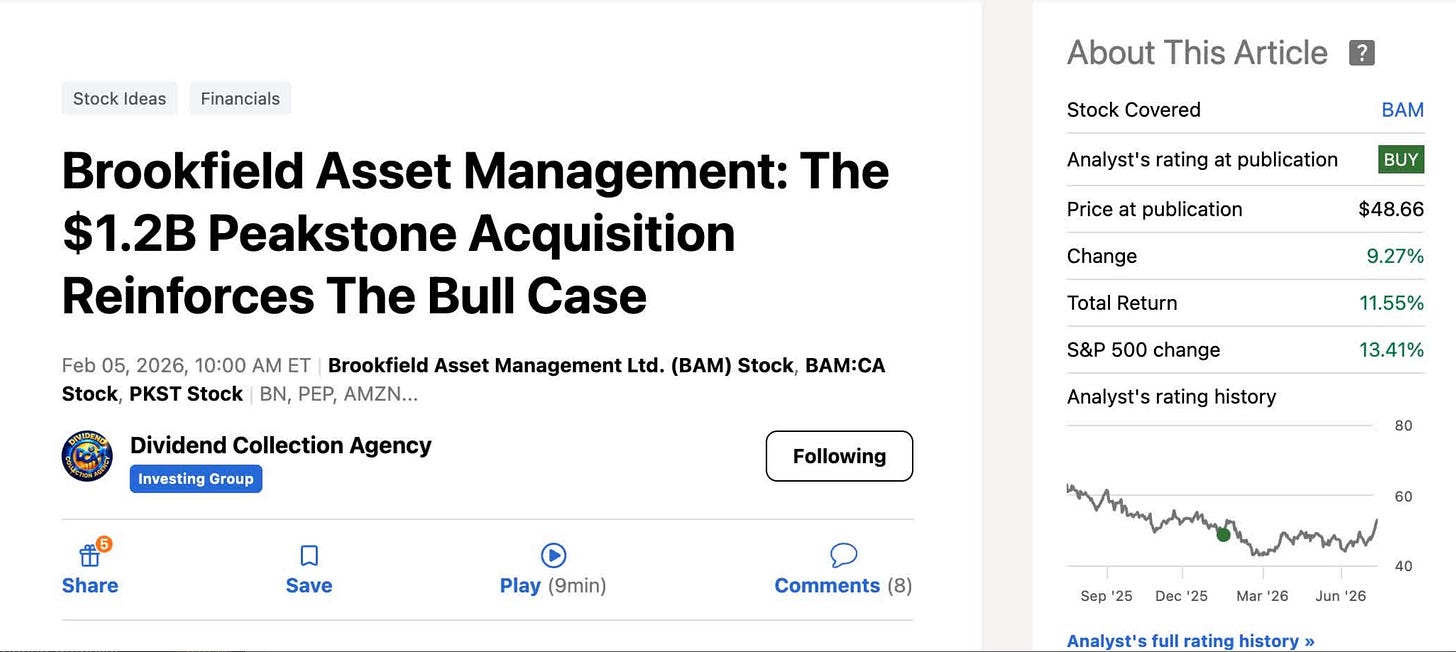Expand the BN, PEP, AMZN... ticker list
The width and height of the screenshot is (1456, 652).
(x=338, y=394)
